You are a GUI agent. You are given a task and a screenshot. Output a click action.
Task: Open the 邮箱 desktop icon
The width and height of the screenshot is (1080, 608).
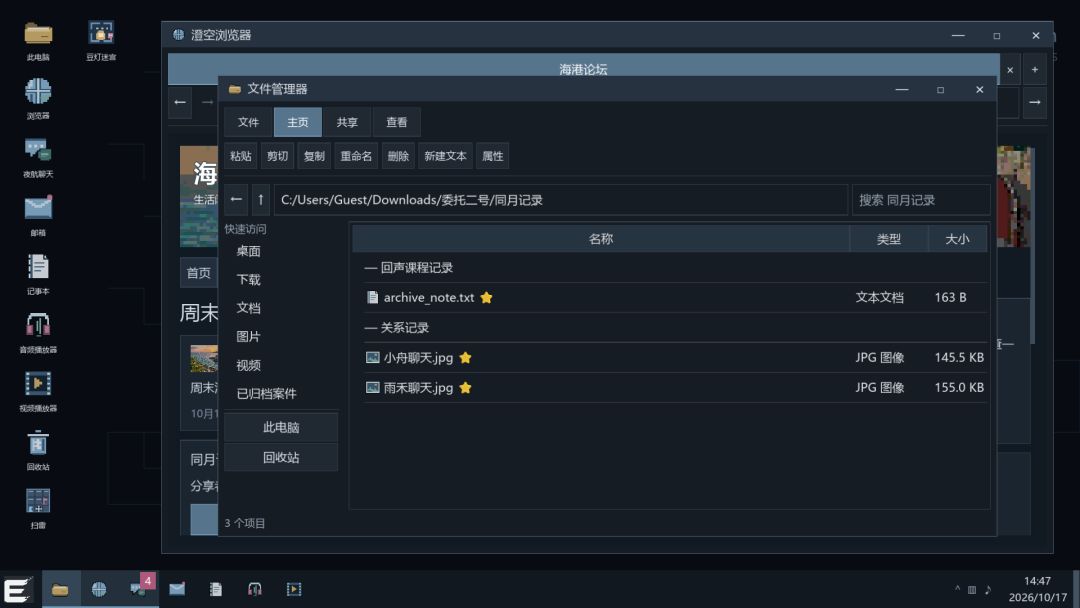38,216
